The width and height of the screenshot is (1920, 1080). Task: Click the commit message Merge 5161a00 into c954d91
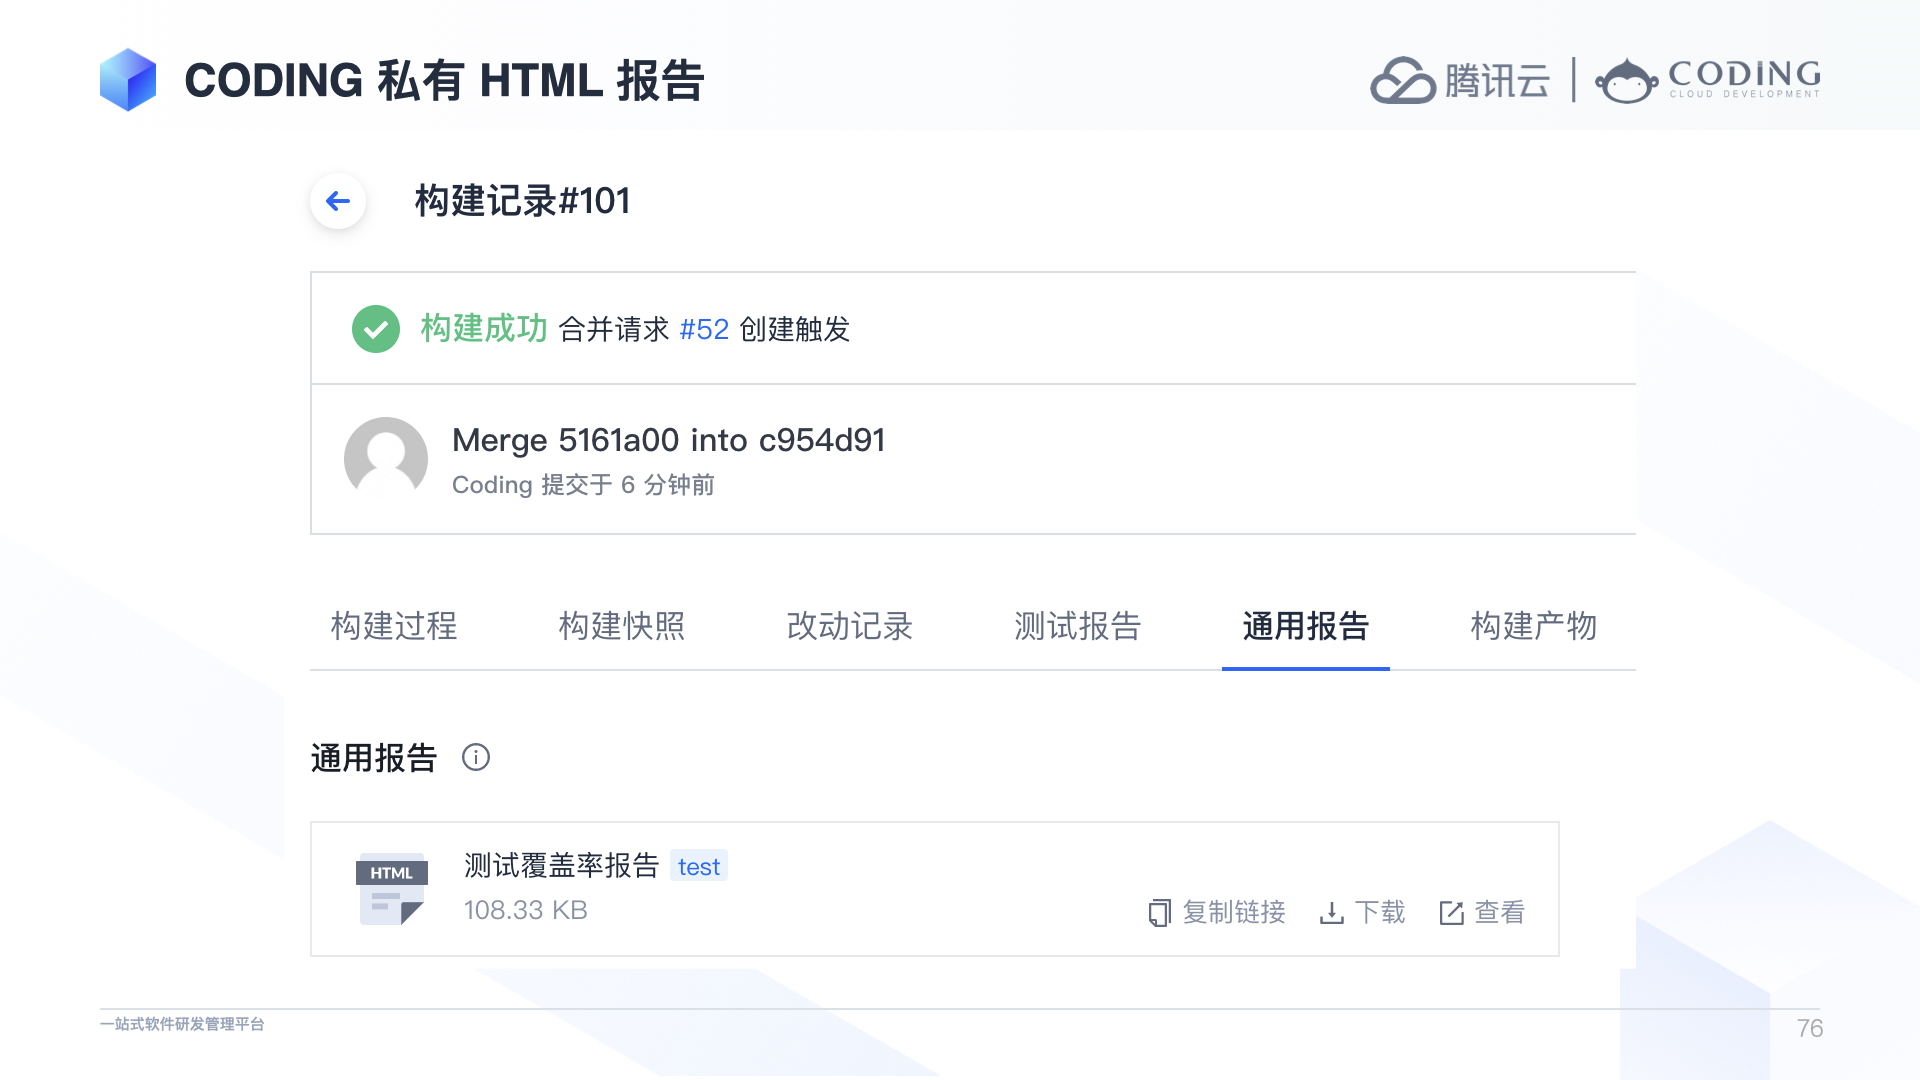click(669, 440)
